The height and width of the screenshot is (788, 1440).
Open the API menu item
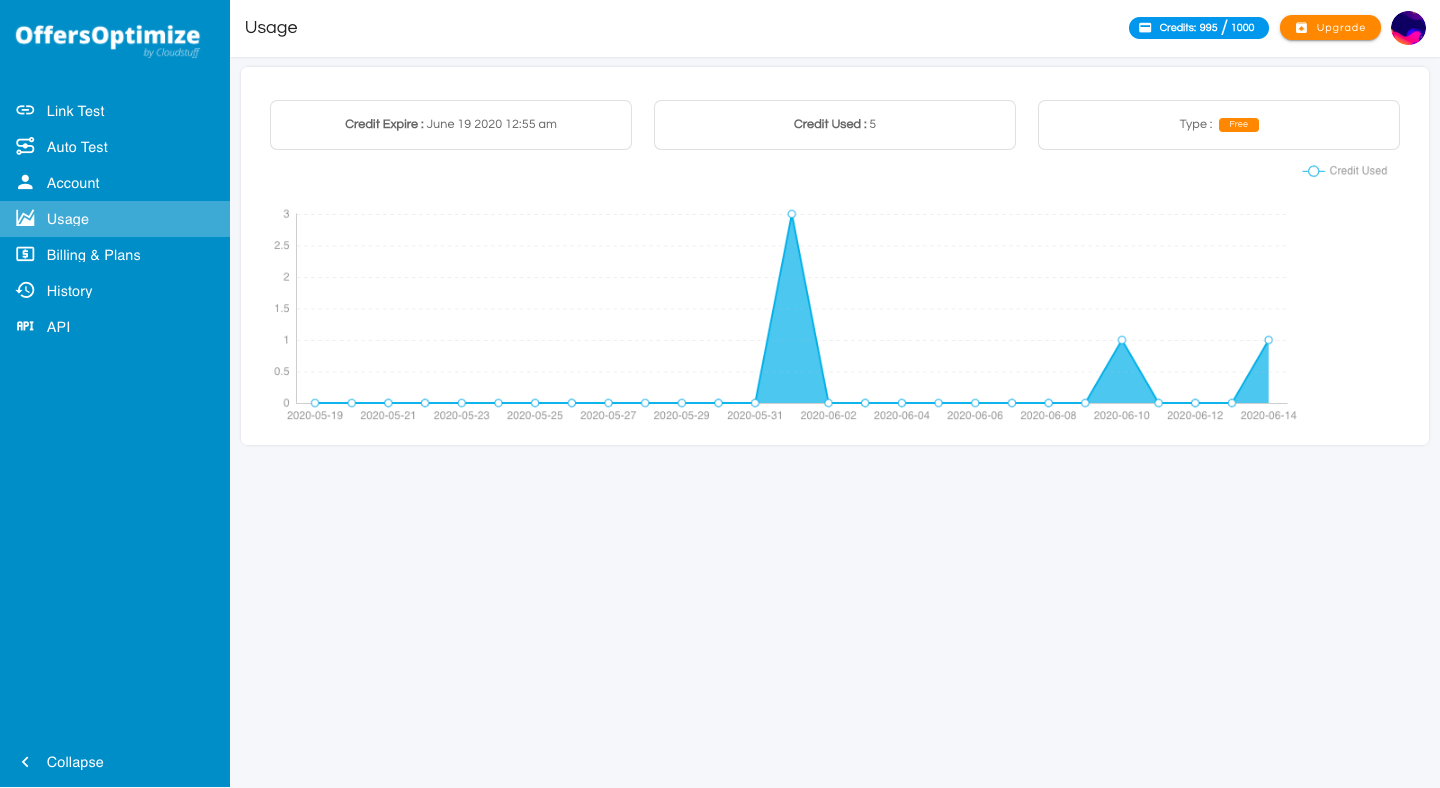pos(115,327)
